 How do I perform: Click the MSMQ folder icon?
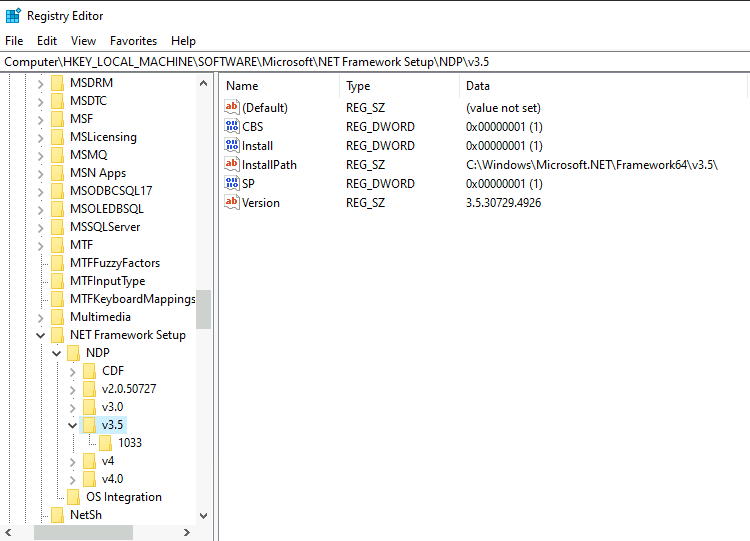[x=57, y=155]
